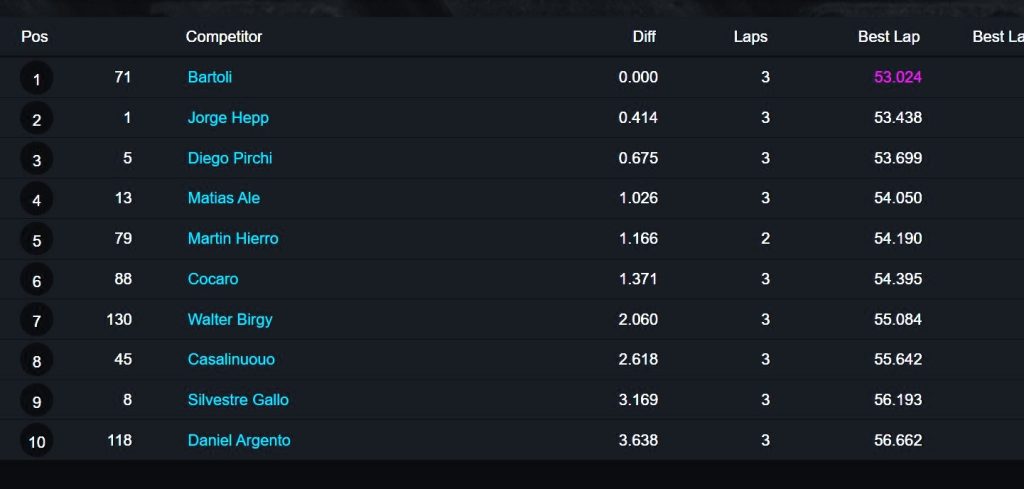This screenshot has height=489, width=1024.
Task: Open Casalinuouo competitor page
Action: (x=231, y=359)
